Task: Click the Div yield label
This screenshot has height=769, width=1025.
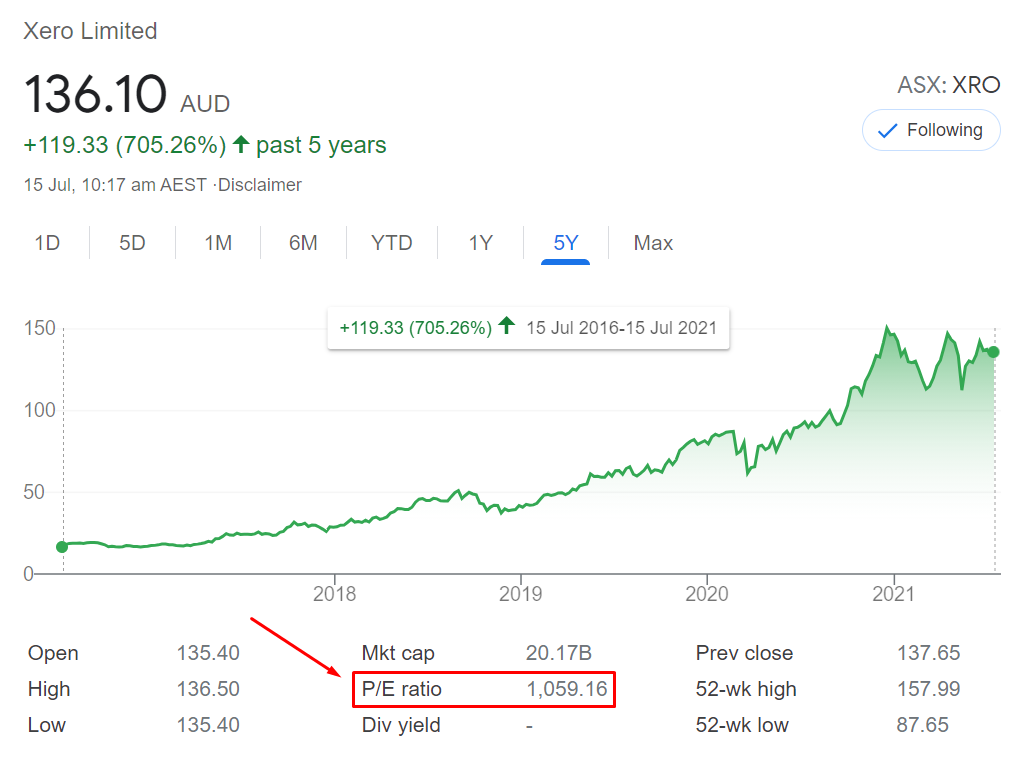Action: tap(401, 725)
